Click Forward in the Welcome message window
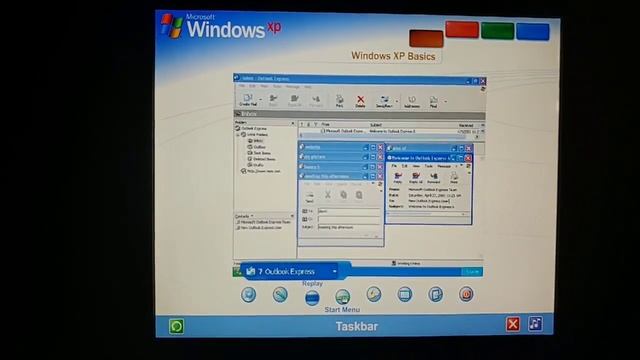This screenshot has height=360, width=640. (x=433, y=178)
